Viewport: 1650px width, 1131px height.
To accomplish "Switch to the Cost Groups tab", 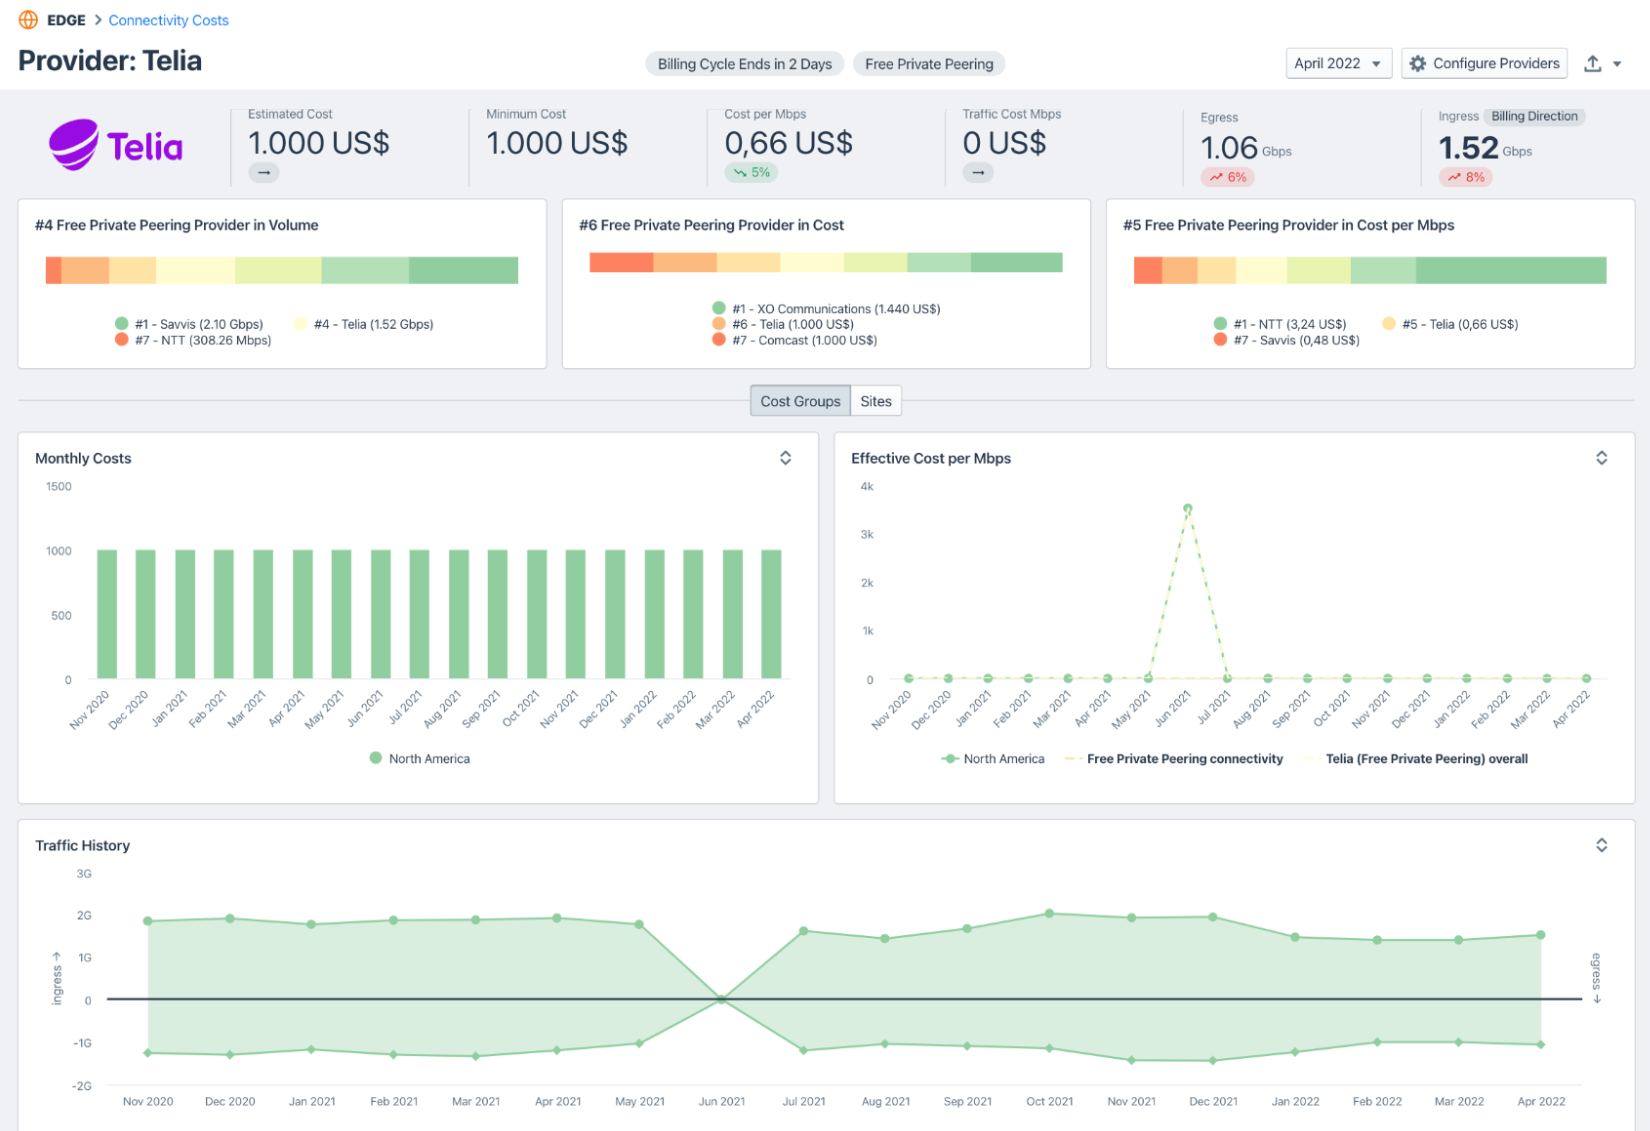I will [x=800, y=401].
